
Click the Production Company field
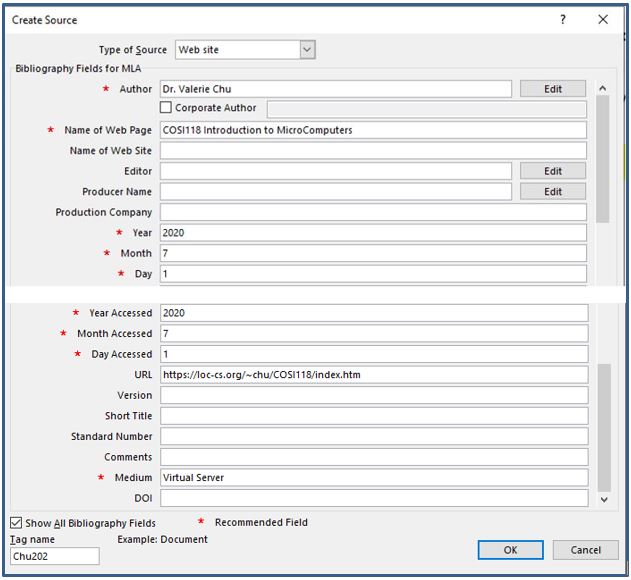(372, 212)
